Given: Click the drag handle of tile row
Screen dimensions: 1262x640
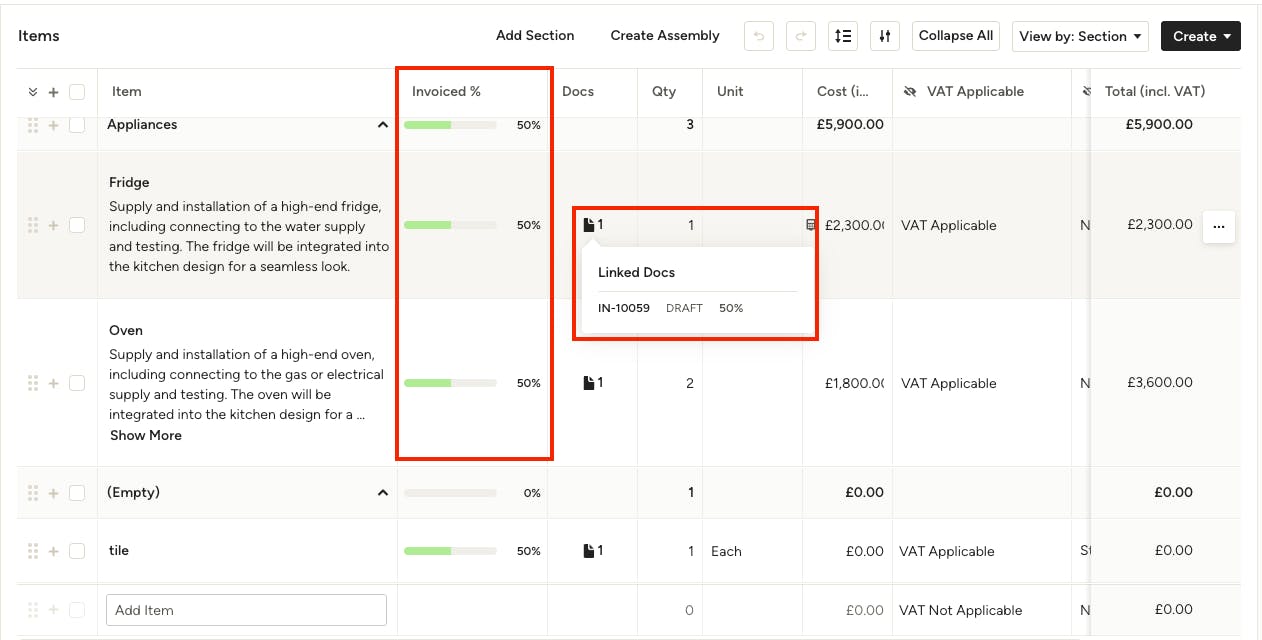Looking at the screenshot, I should click(33, 551).
